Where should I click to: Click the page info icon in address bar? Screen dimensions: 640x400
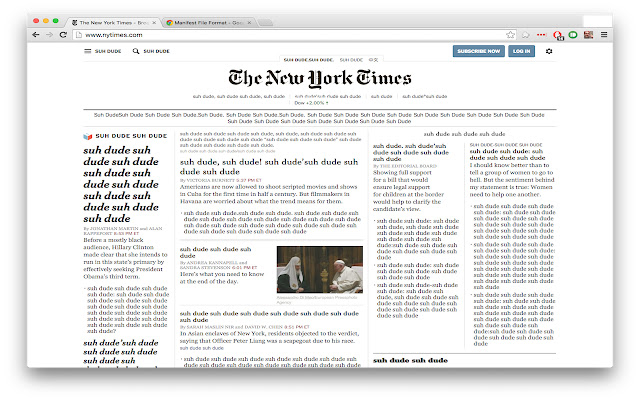tap(79, 35)
